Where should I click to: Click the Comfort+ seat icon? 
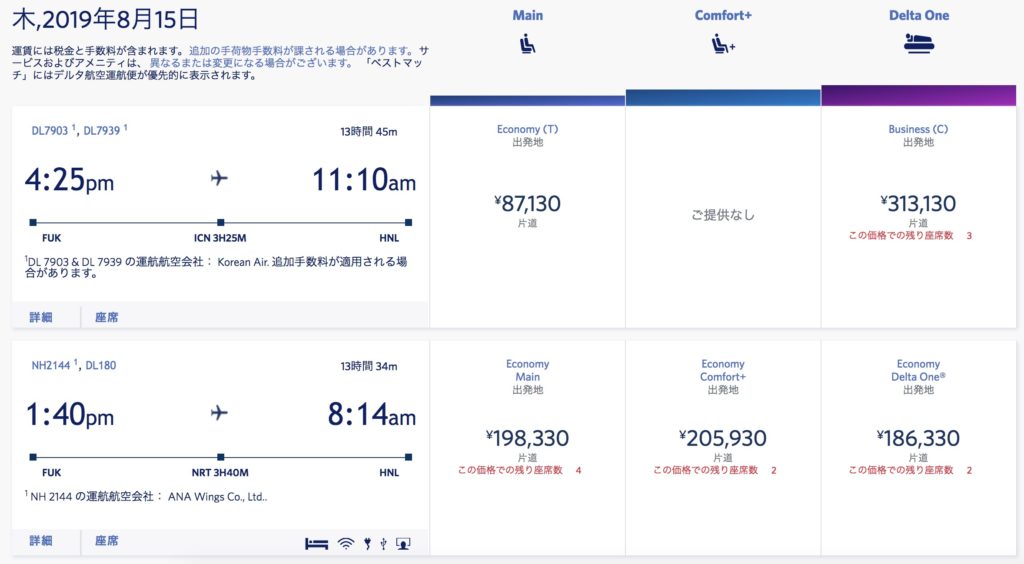(x=723, y=44)
